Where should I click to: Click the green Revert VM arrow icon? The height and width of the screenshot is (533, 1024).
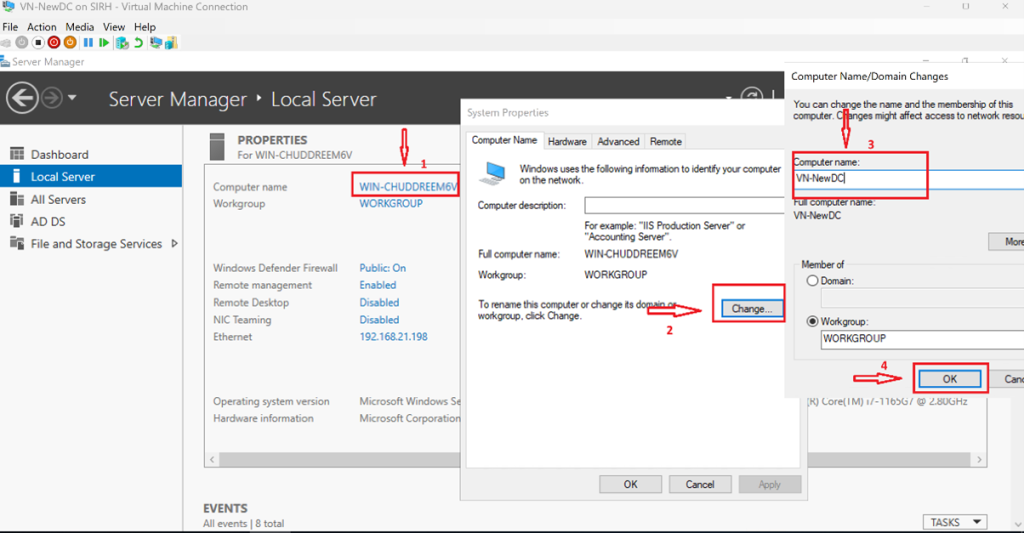pyautogui.click(x=138, y=43)
